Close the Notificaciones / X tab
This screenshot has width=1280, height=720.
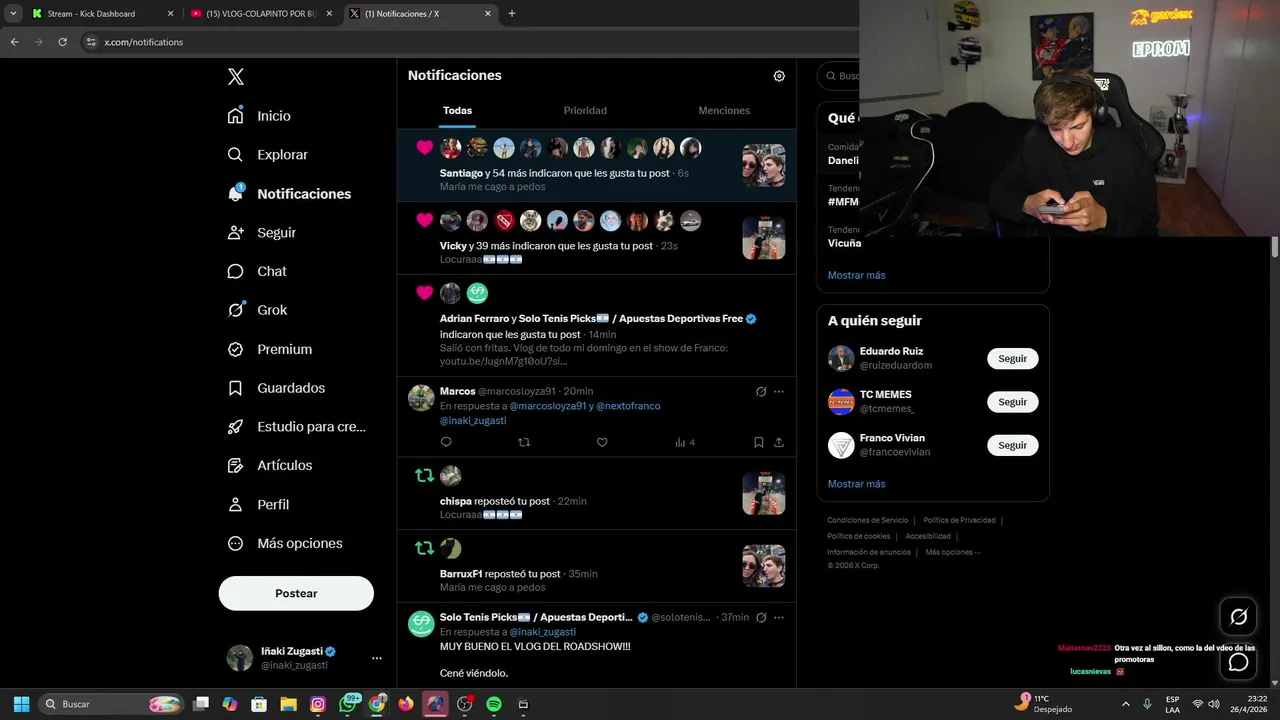point(488,14)
